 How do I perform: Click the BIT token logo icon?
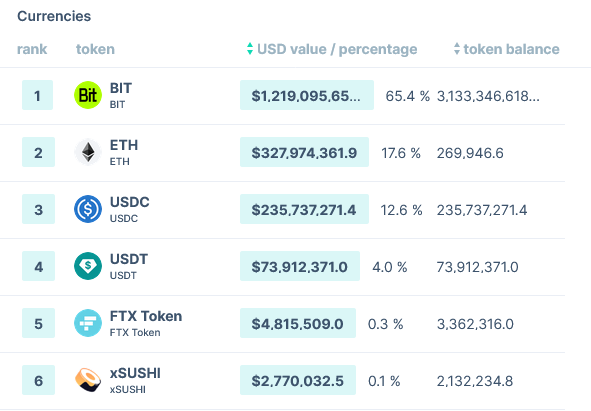[88, 95]
